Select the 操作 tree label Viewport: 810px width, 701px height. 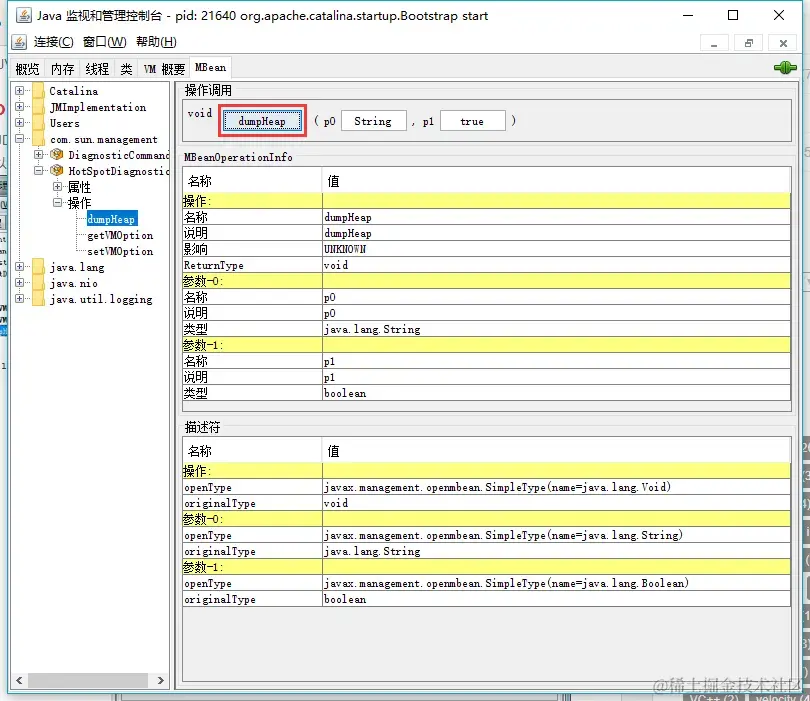[x=79, y=203]
